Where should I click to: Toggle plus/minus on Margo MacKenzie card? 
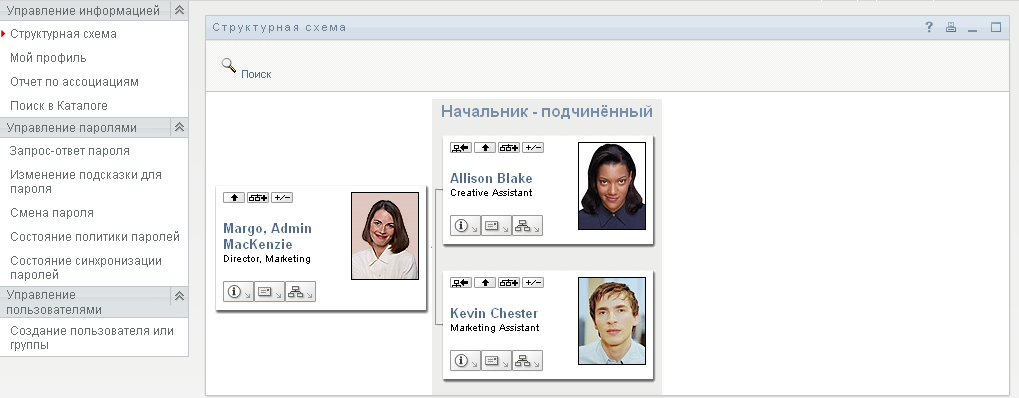(x=282, y=198)
